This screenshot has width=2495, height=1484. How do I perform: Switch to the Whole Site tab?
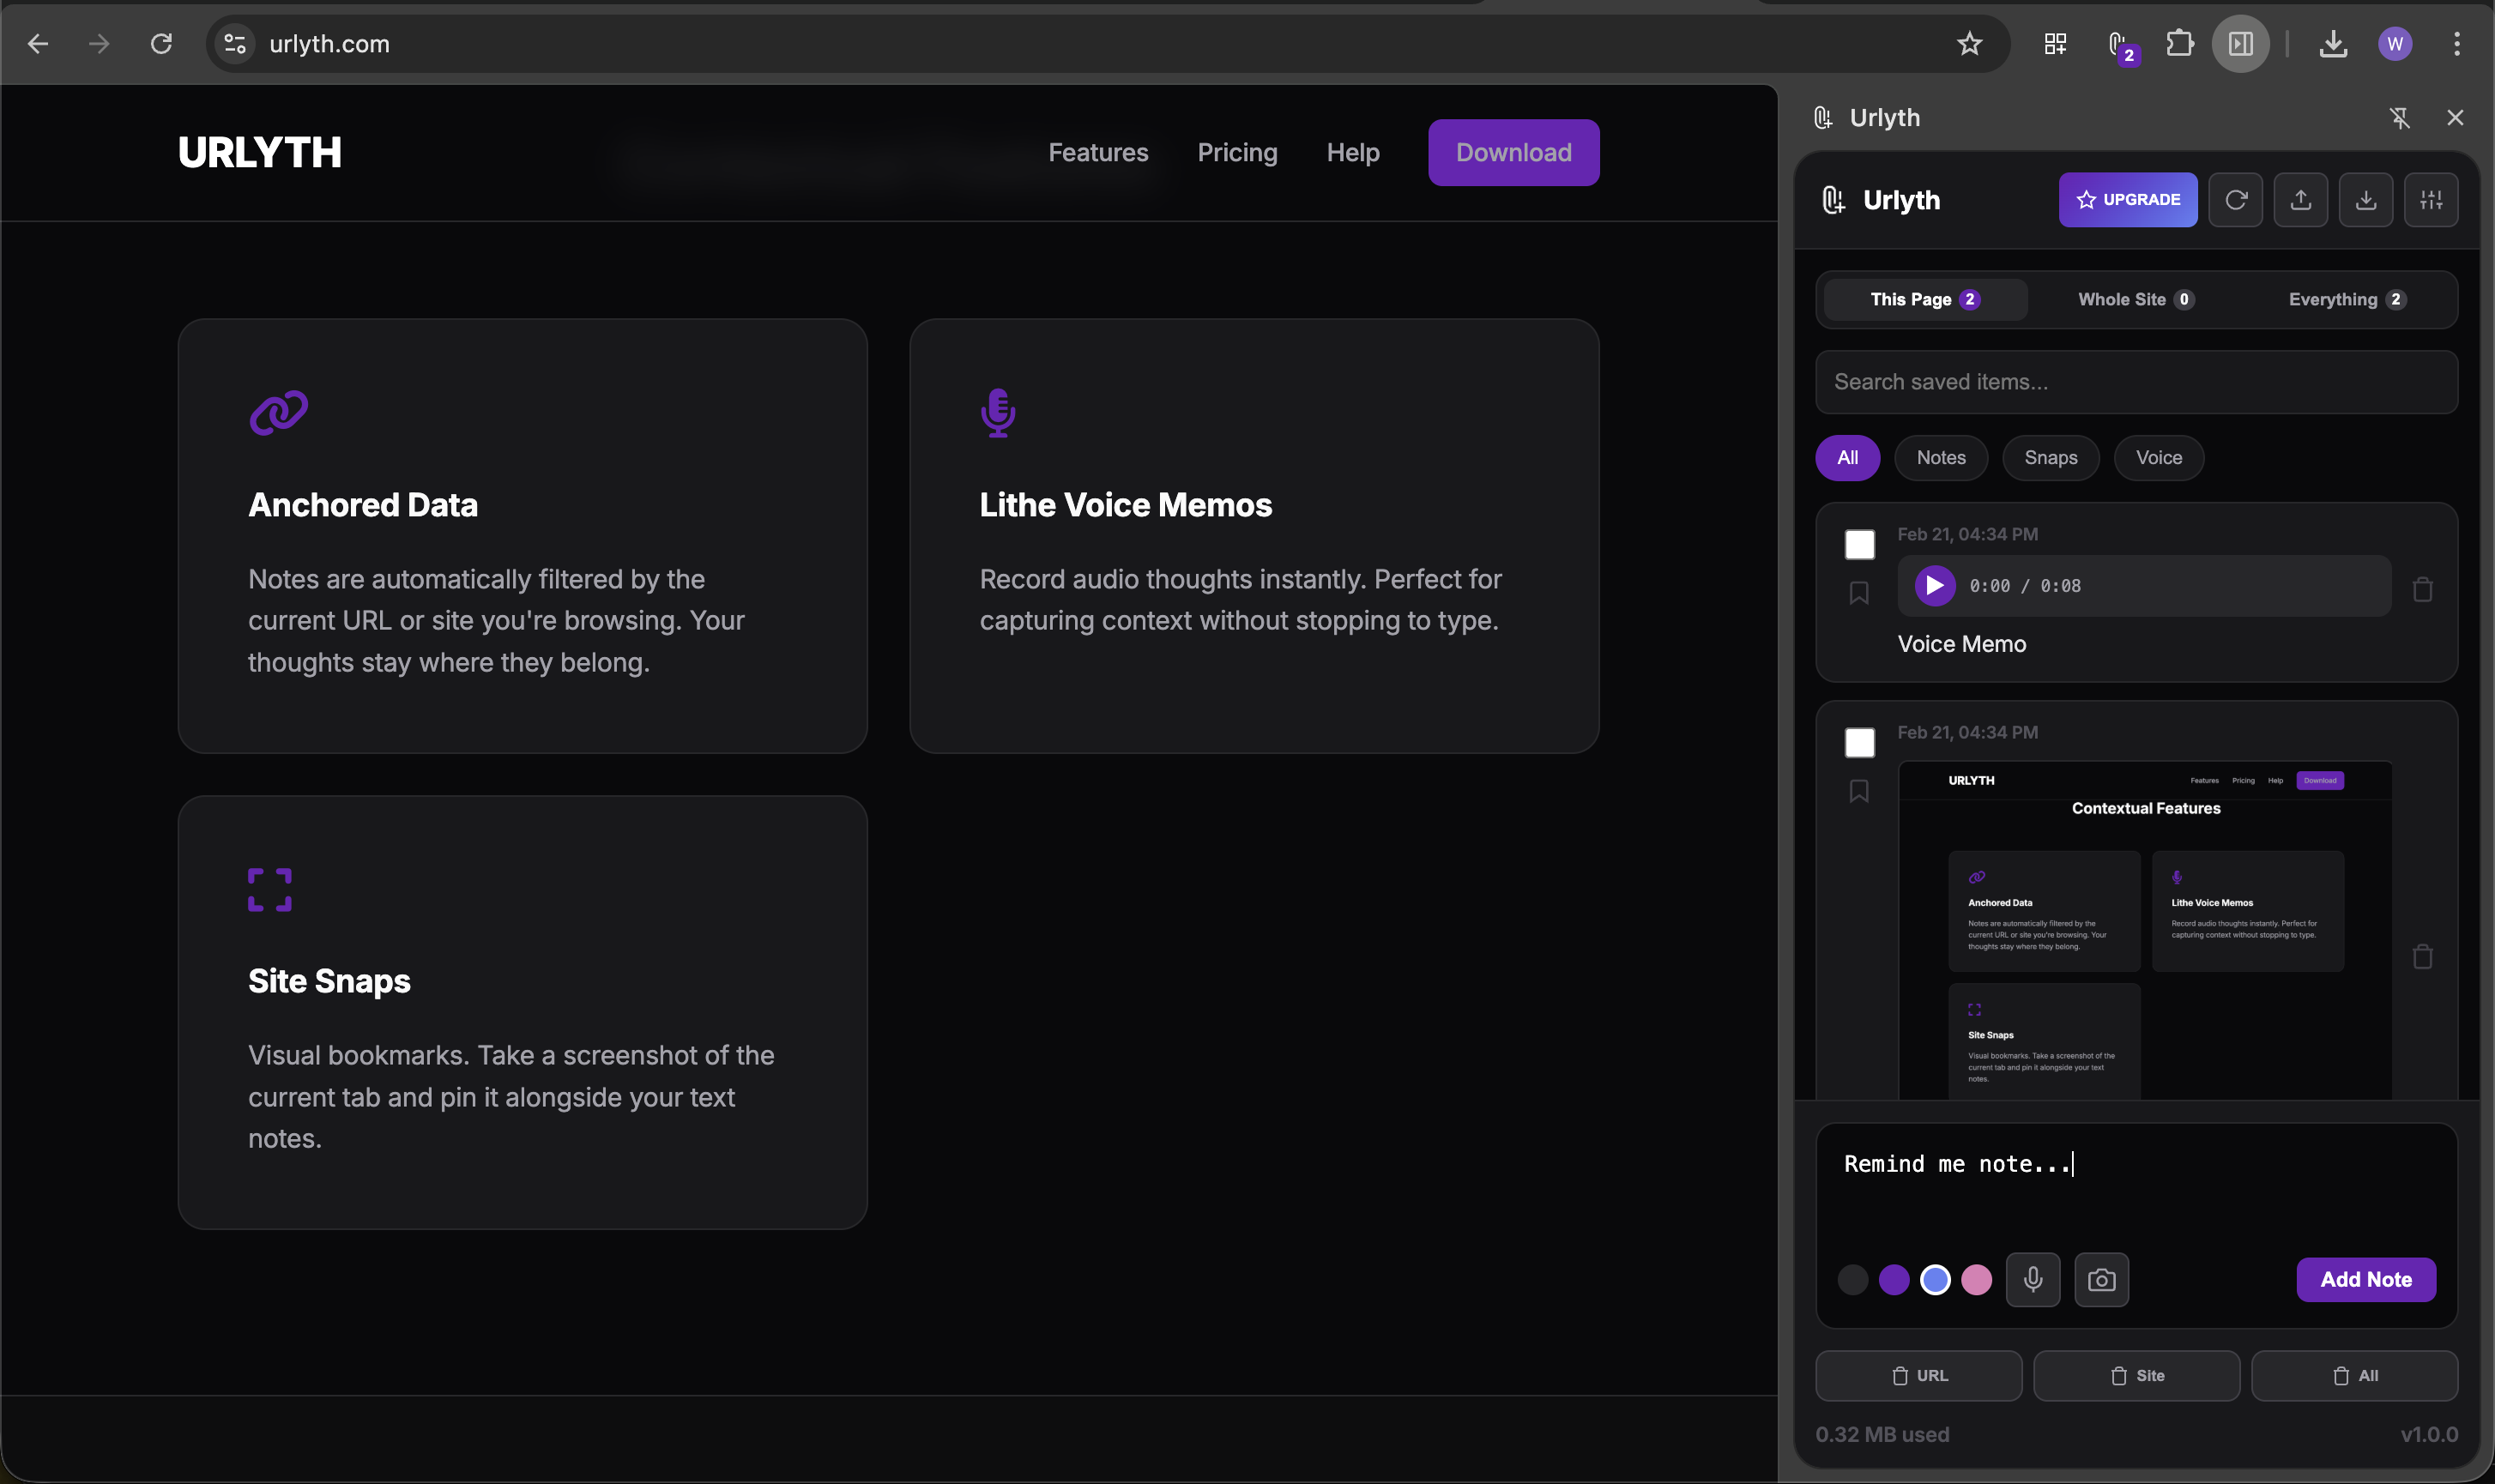(2133, 299)
